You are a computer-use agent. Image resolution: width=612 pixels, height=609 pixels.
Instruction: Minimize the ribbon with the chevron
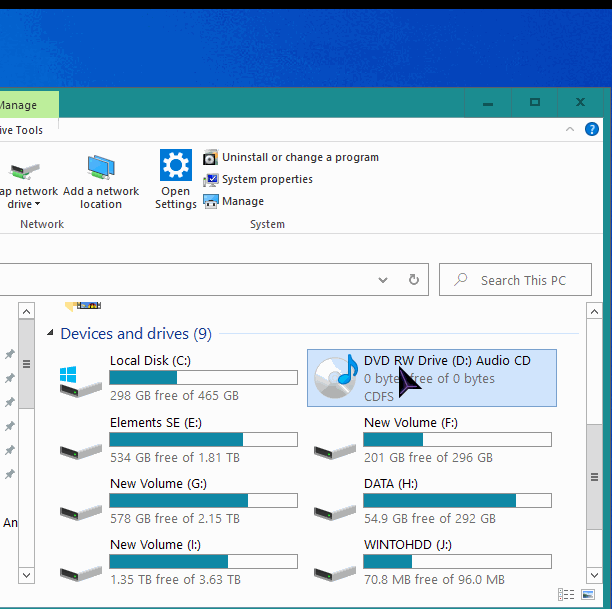pos(569,130)
